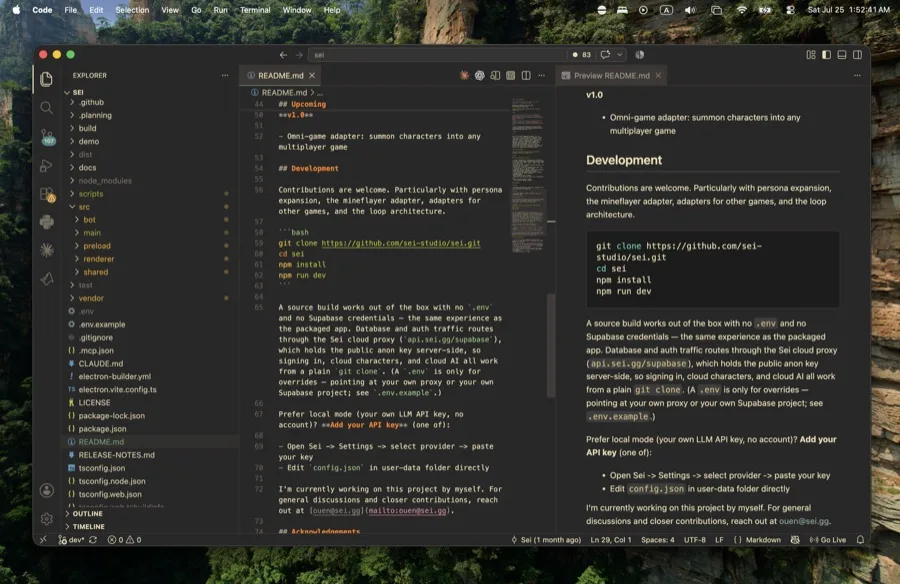The width and height of the screenshot is (900, 584).
Task: Click the Copilot status icon in status bar
Action: pos(795,540)
